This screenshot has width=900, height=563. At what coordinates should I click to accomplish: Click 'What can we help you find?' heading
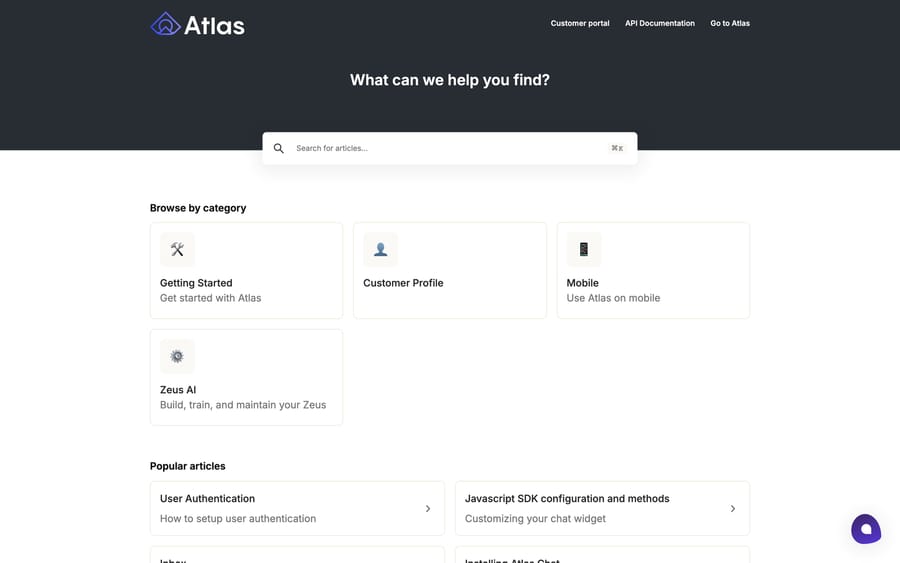tap(449, 80)
